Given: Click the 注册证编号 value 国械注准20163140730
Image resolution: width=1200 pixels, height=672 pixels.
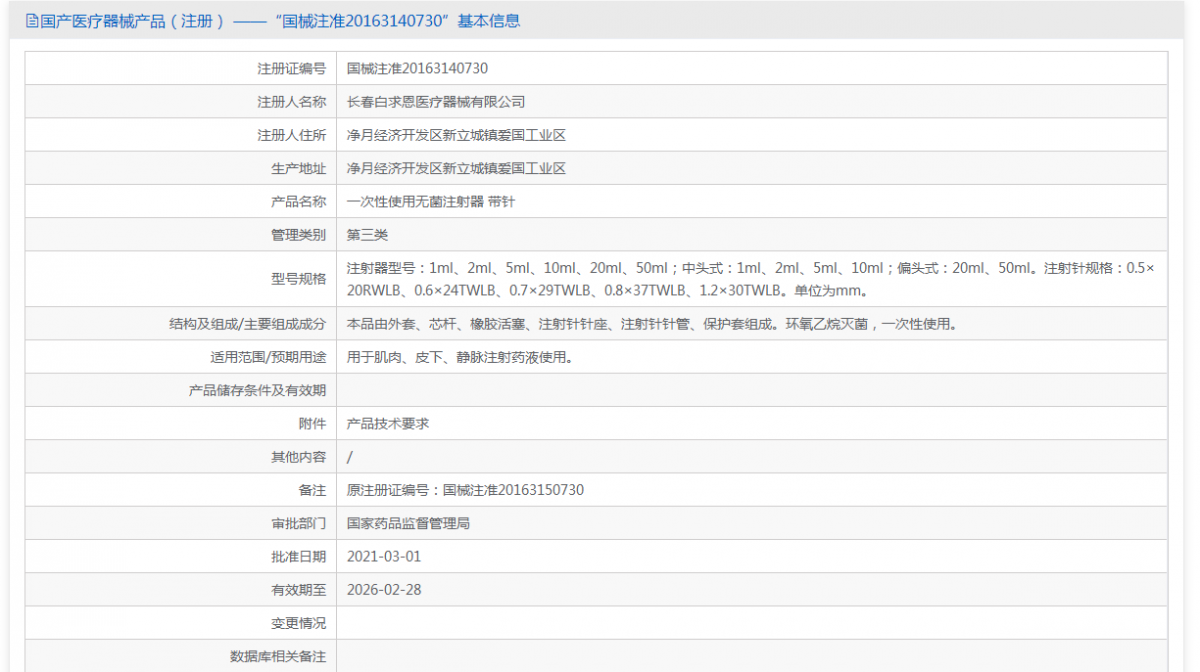Looking at the screenshot, I should pyautogui.click(x=417, y=69).
